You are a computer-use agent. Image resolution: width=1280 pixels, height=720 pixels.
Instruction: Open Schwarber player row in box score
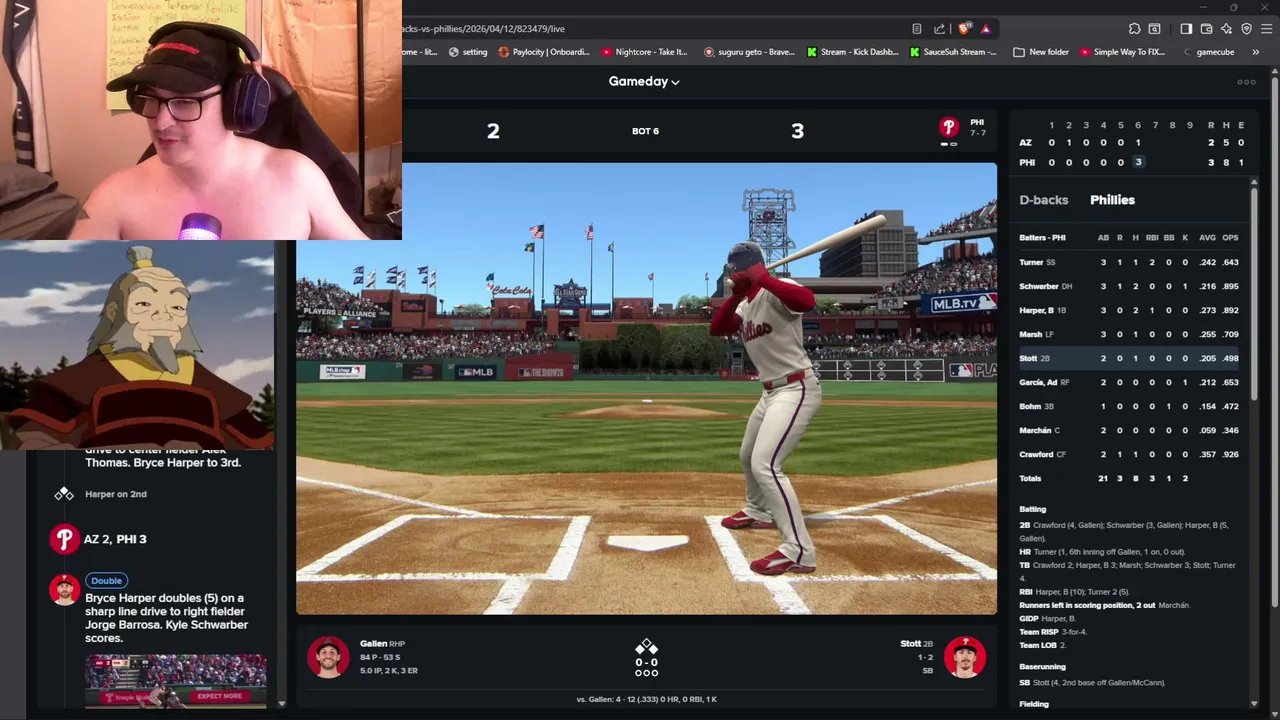click(1130, 286)
